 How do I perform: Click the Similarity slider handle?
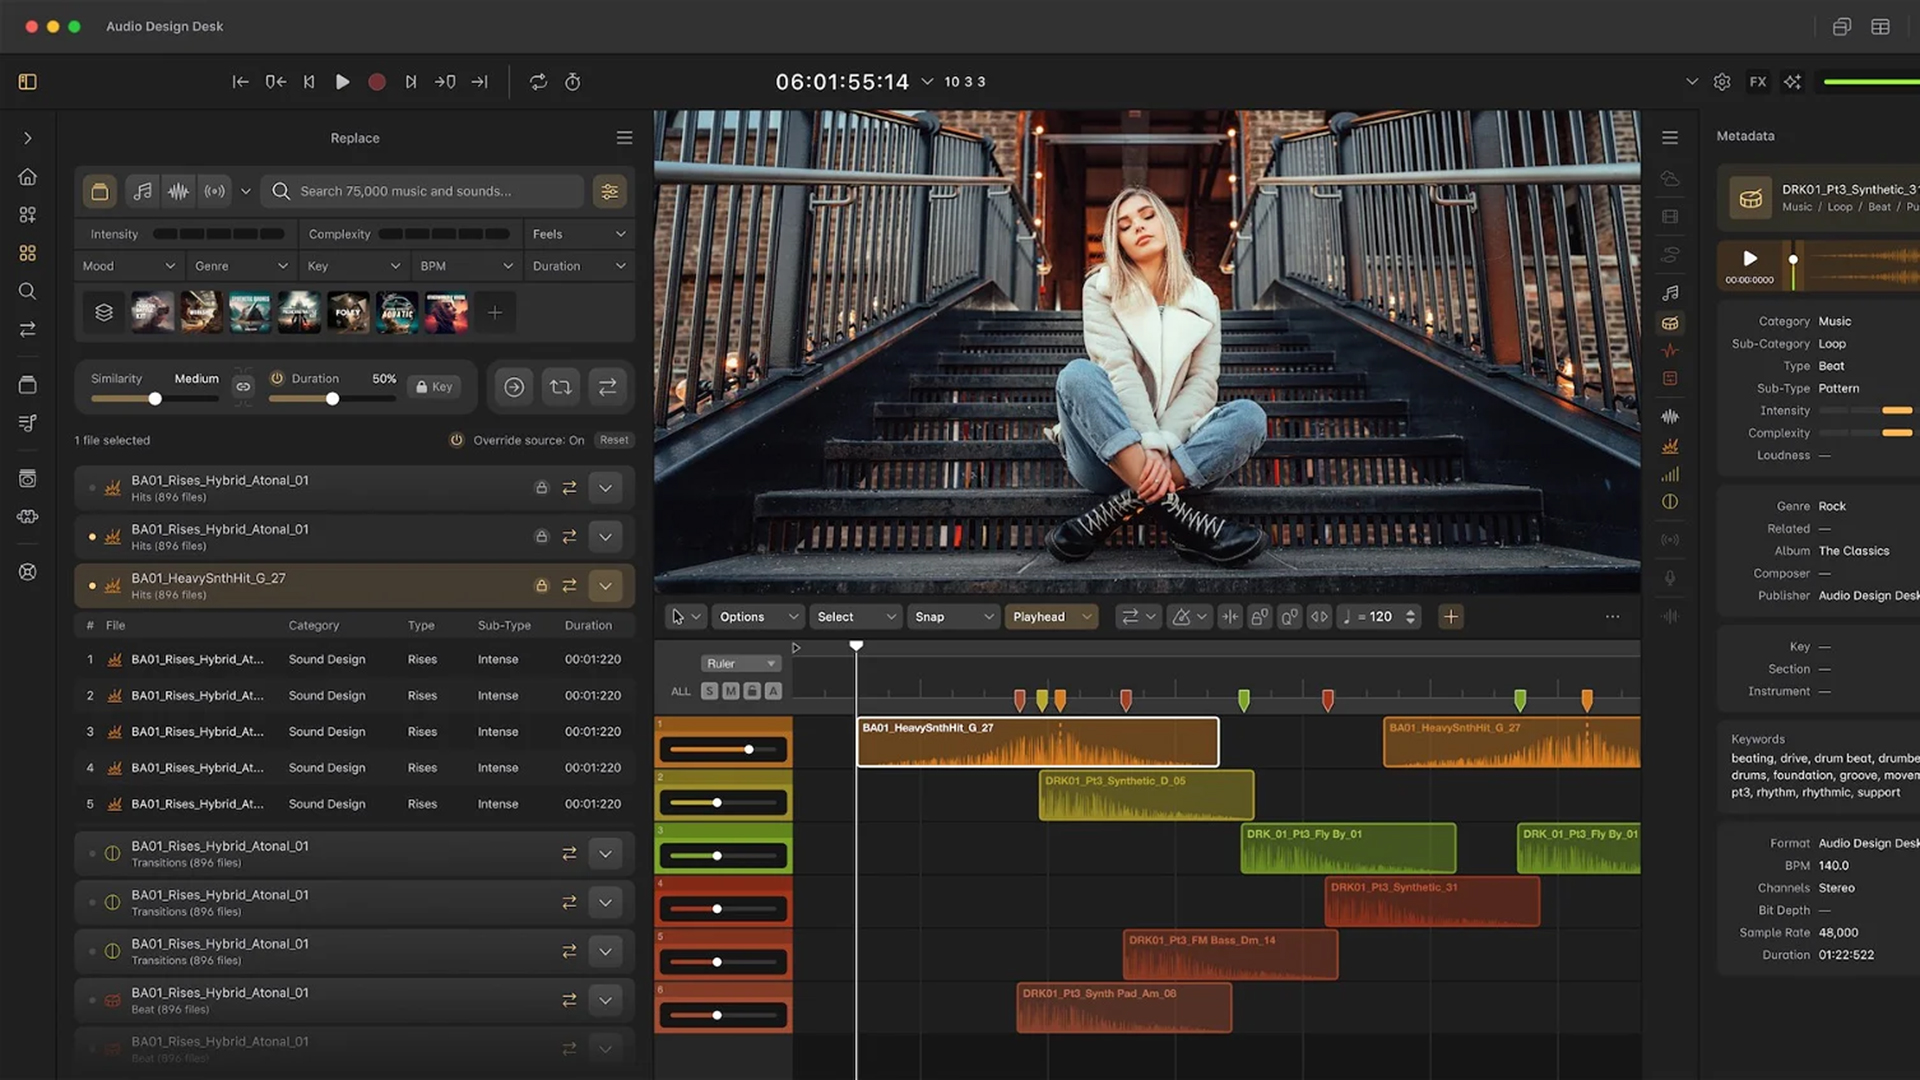[155, 399]
